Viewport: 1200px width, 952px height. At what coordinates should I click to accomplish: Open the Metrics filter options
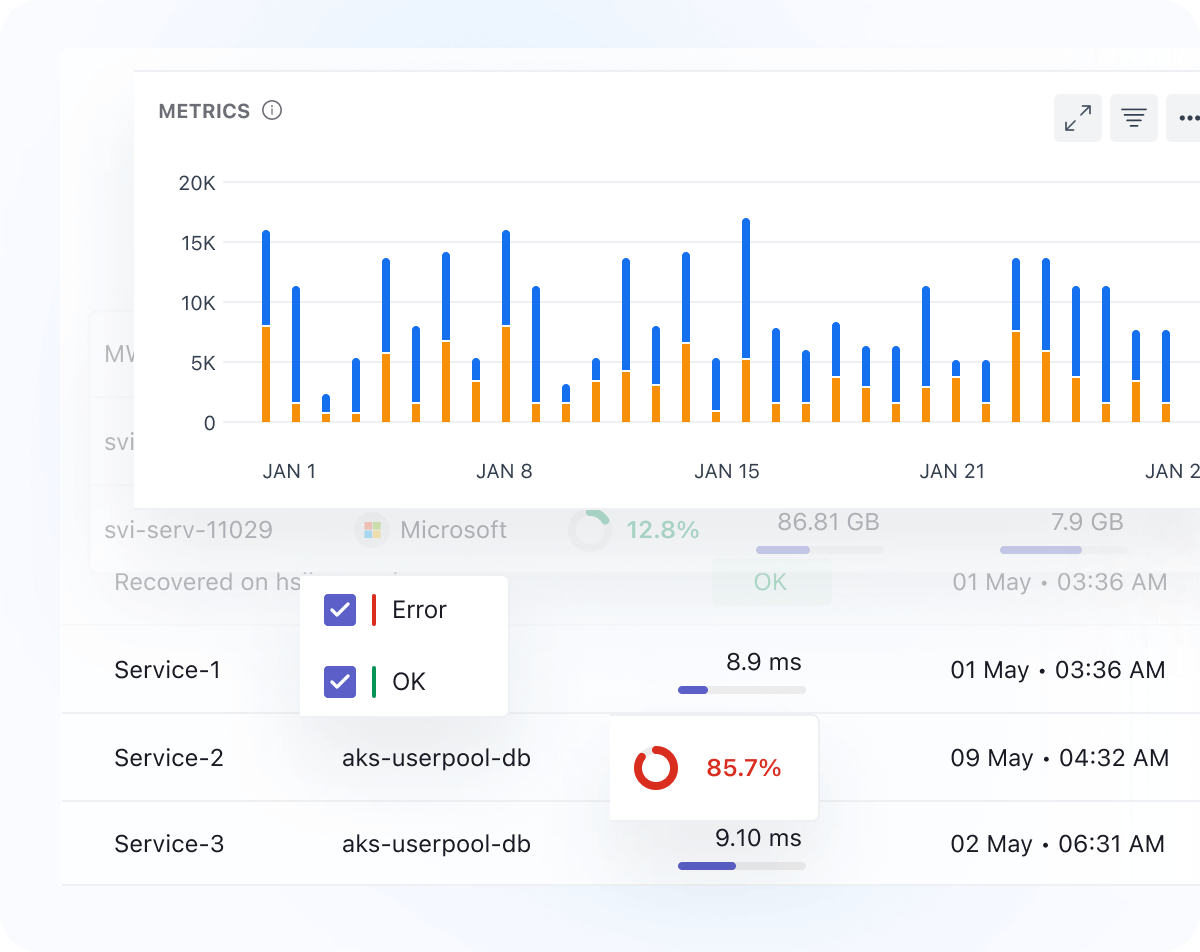[x=1134, y=118]
